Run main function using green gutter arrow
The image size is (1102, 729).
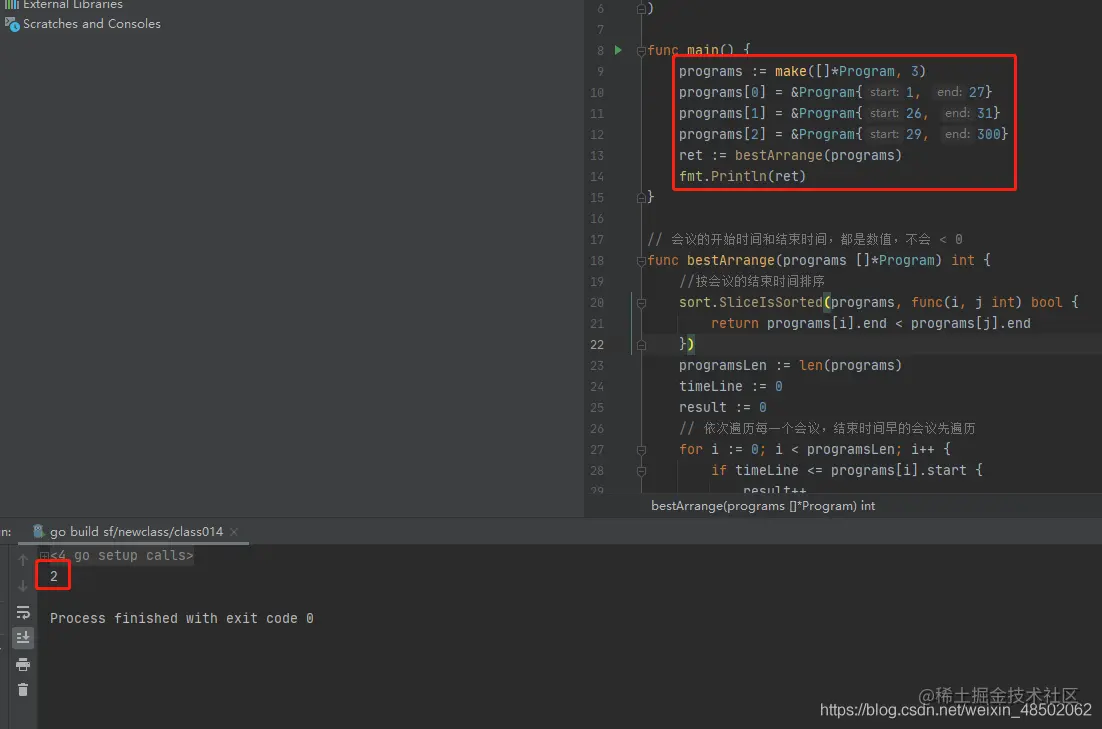tap(618, 50)
